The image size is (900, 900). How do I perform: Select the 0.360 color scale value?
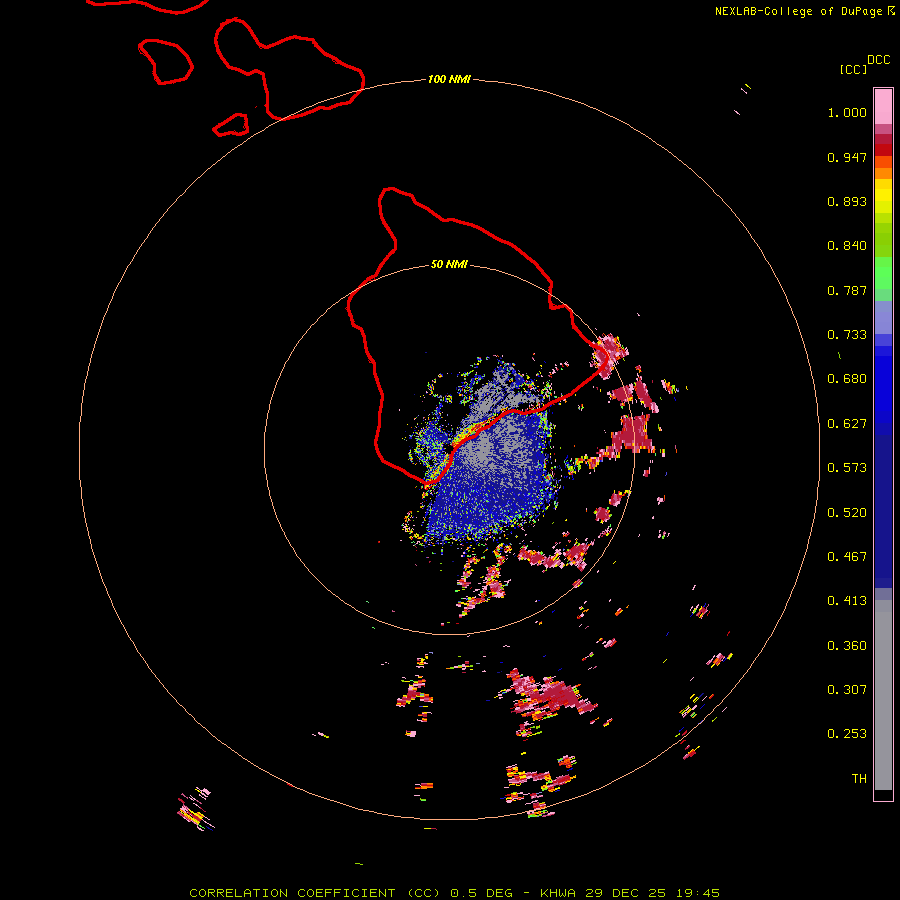[x=847, y=646]
